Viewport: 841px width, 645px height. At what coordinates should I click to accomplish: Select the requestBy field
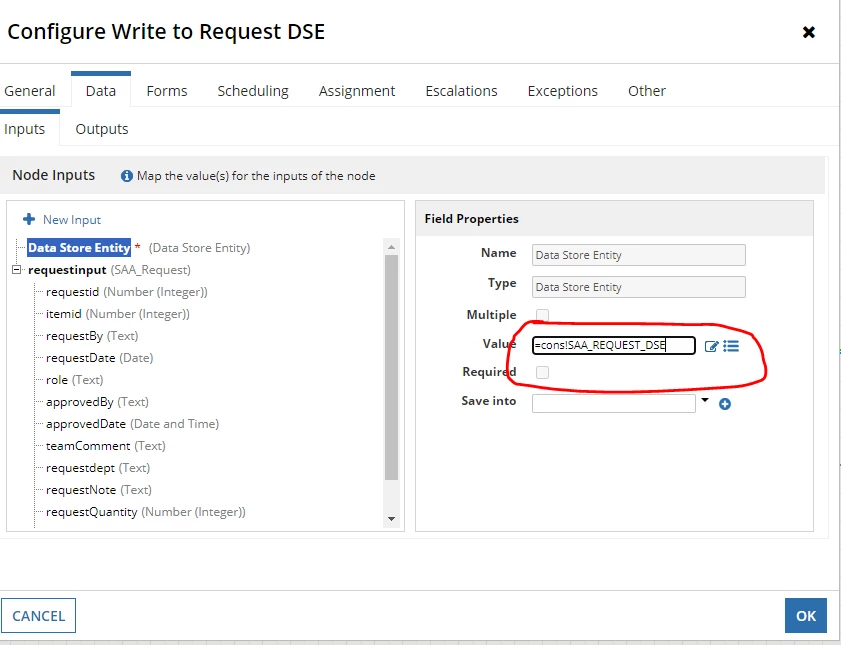click(x=75, y=336)
